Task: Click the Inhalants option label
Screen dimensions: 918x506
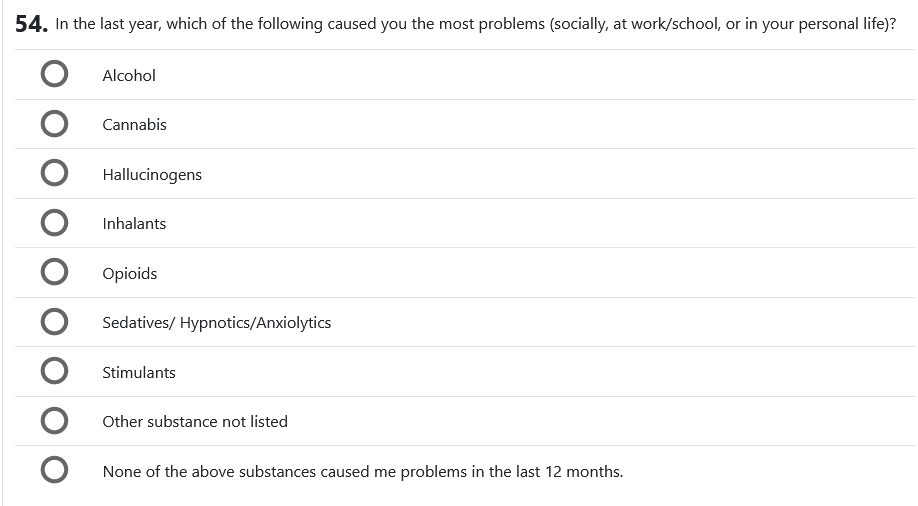Action: click(134, 224)
